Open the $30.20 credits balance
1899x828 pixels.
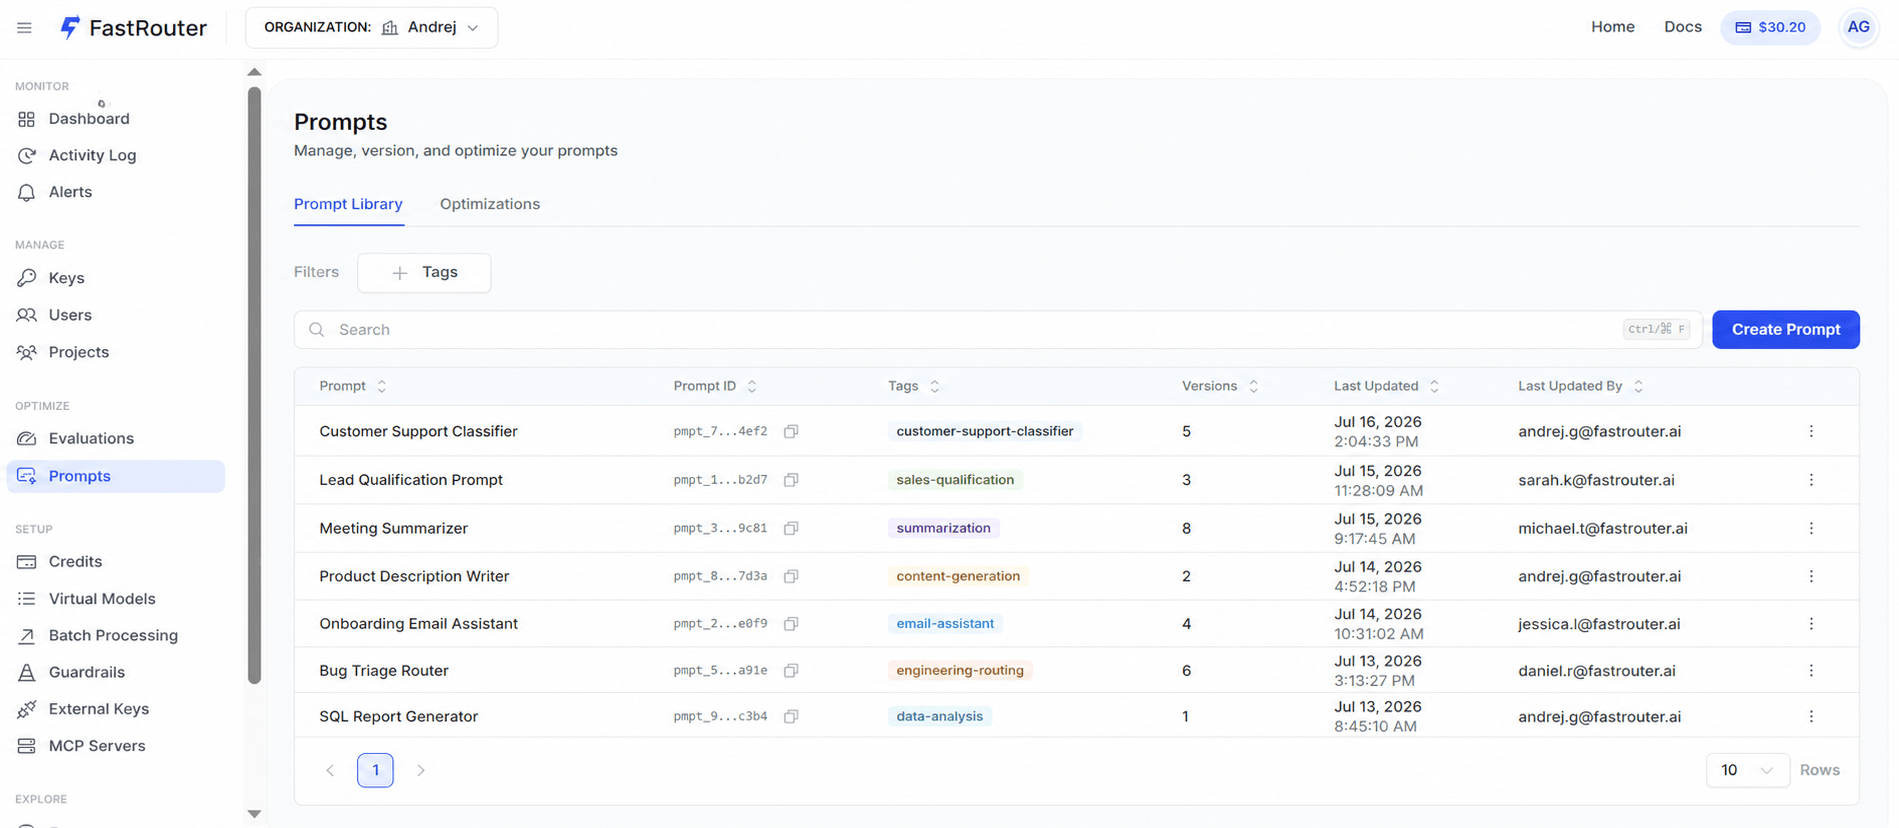(1770, 27)
